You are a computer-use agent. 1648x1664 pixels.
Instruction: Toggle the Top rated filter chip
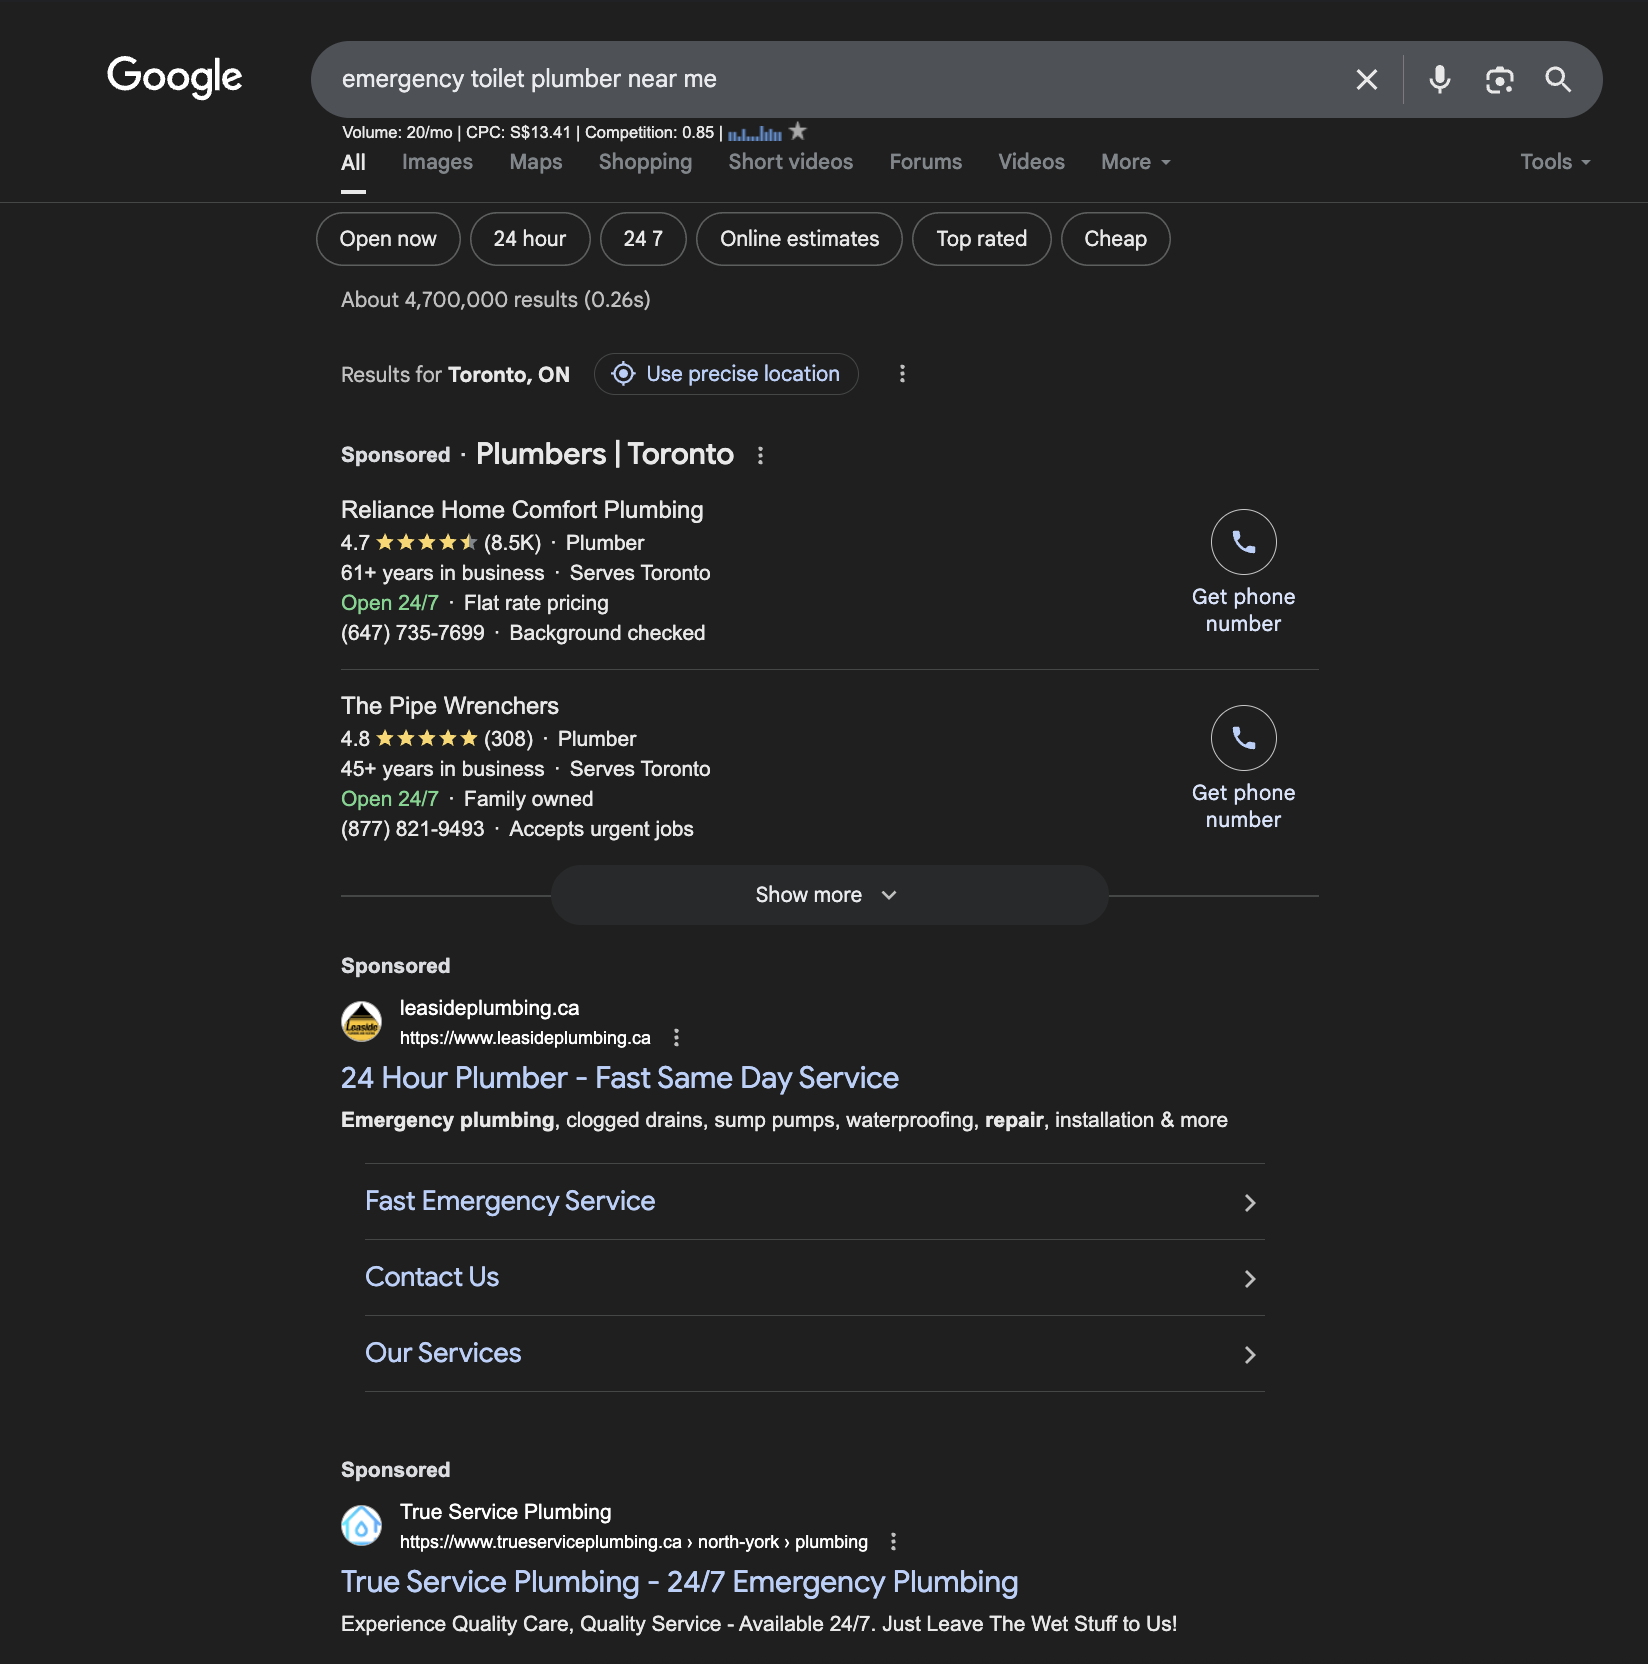pos(981,239)
